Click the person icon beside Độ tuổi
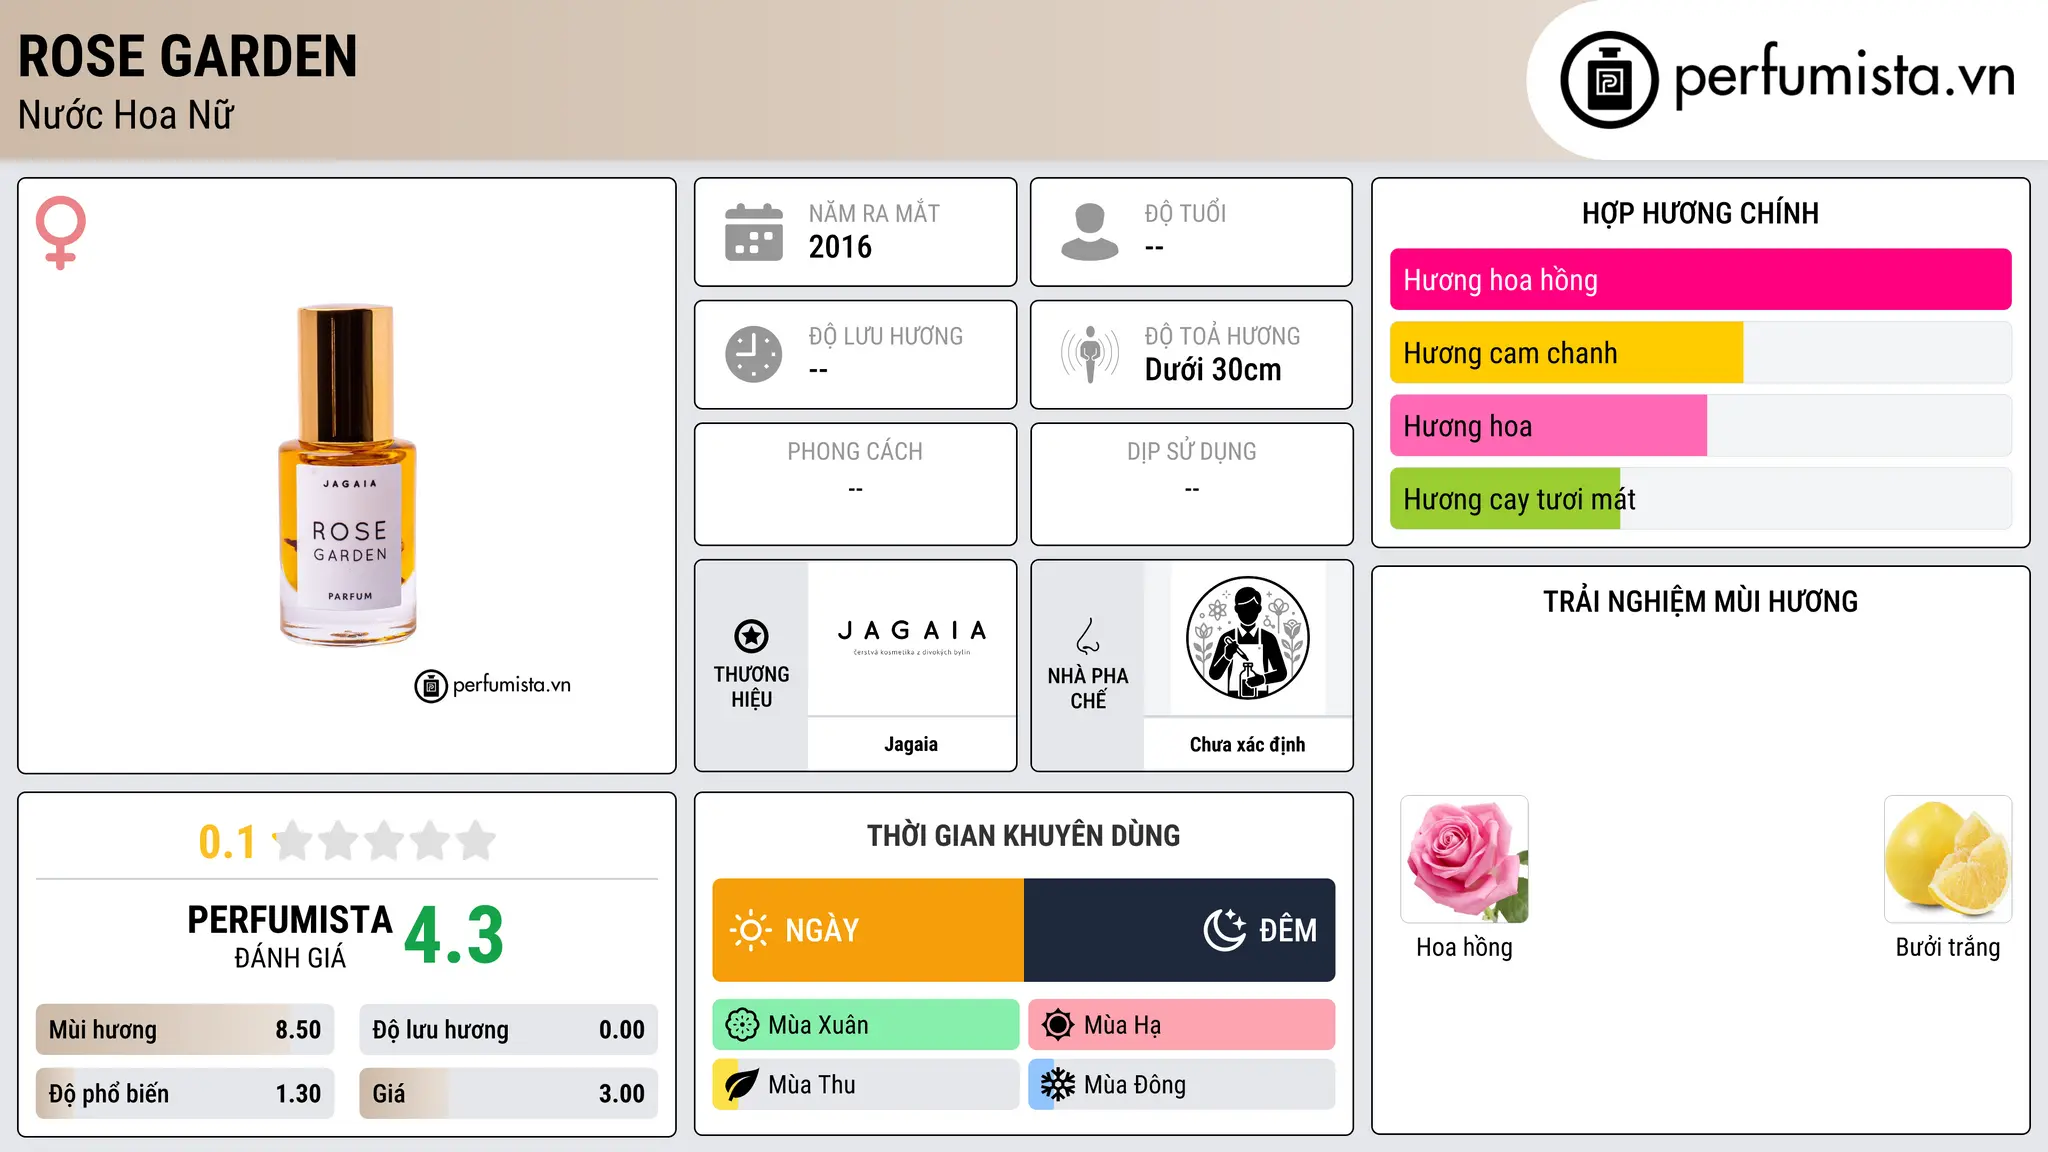Viewport: 2048px width, 1152px height. point(1089,232)
